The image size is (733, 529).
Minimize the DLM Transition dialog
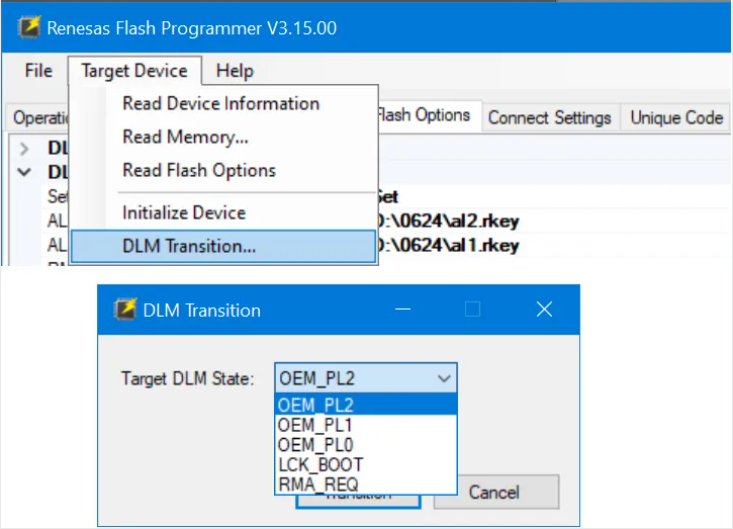(402, 309)
